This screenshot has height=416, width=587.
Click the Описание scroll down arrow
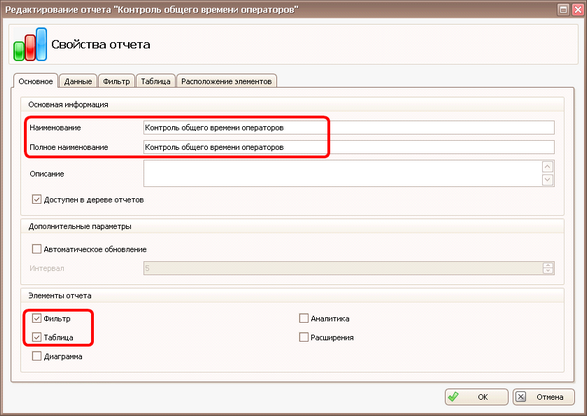point(548,180)
